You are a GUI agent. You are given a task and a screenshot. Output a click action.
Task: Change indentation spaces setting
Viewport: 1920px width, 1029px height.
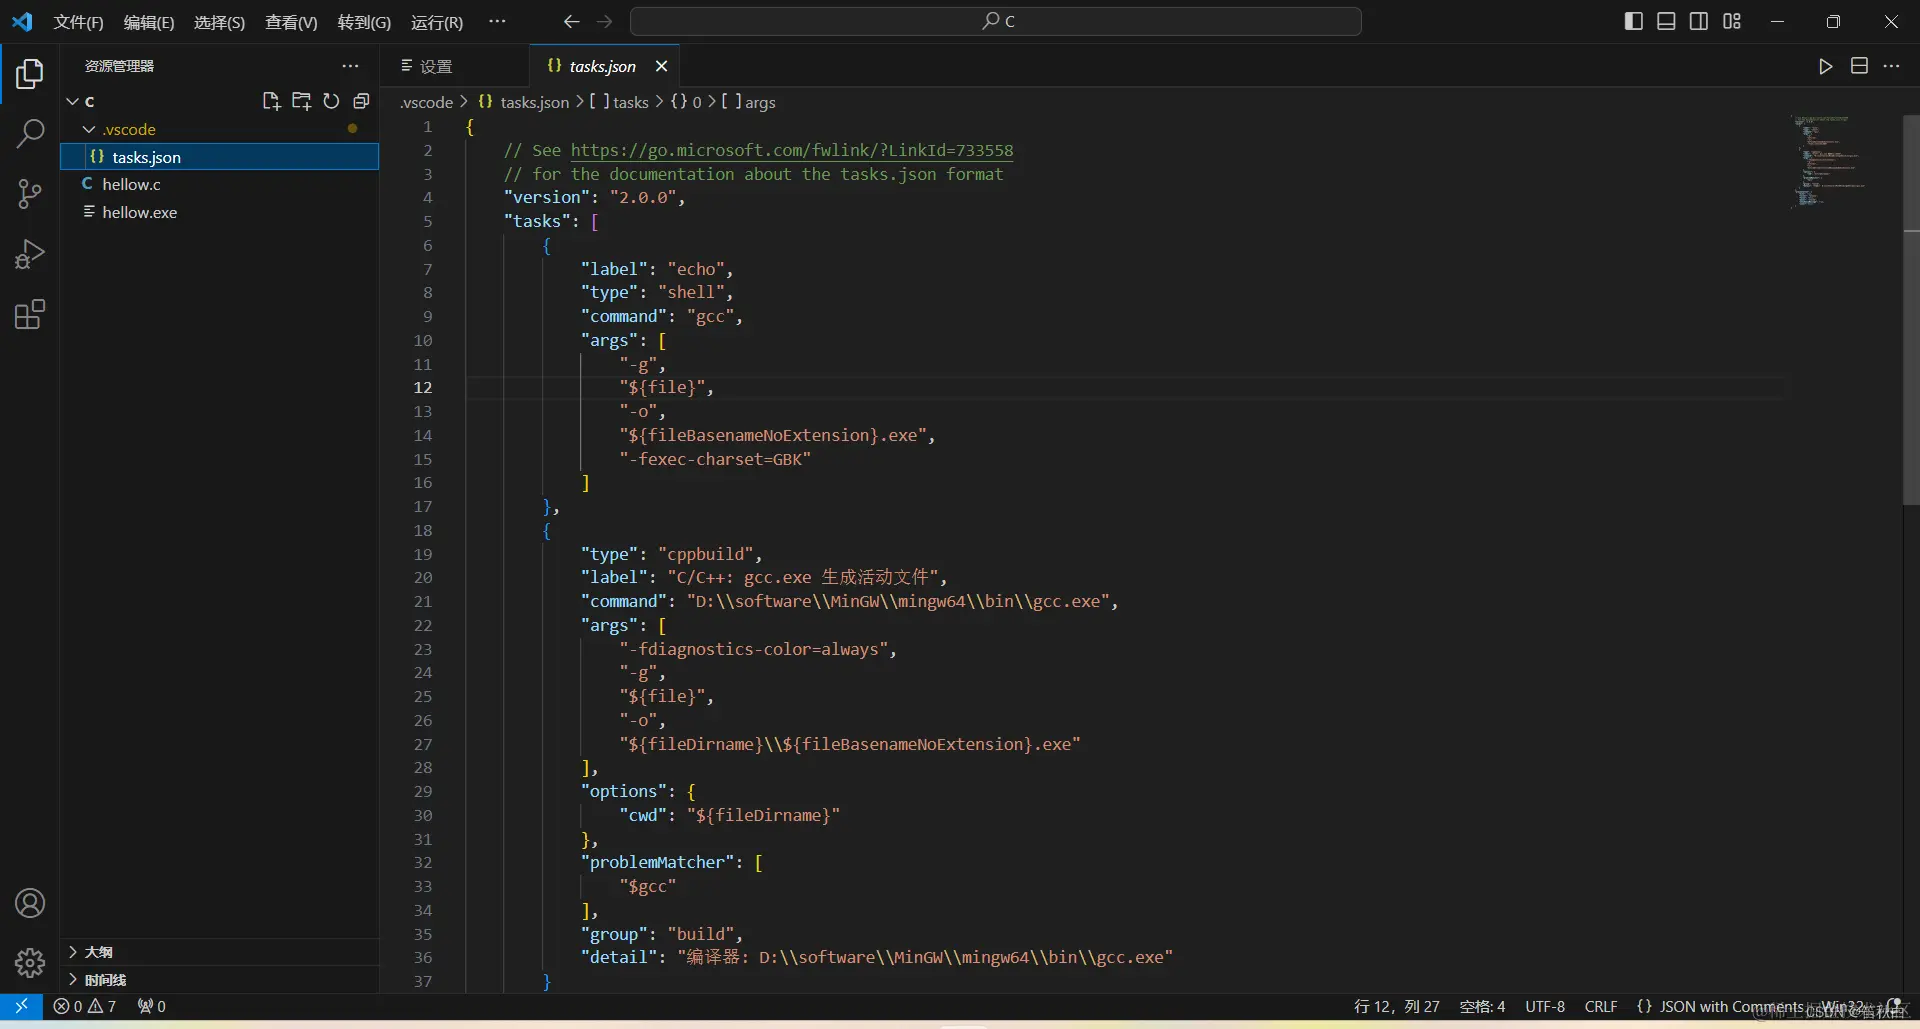tap(1482, 1006)
